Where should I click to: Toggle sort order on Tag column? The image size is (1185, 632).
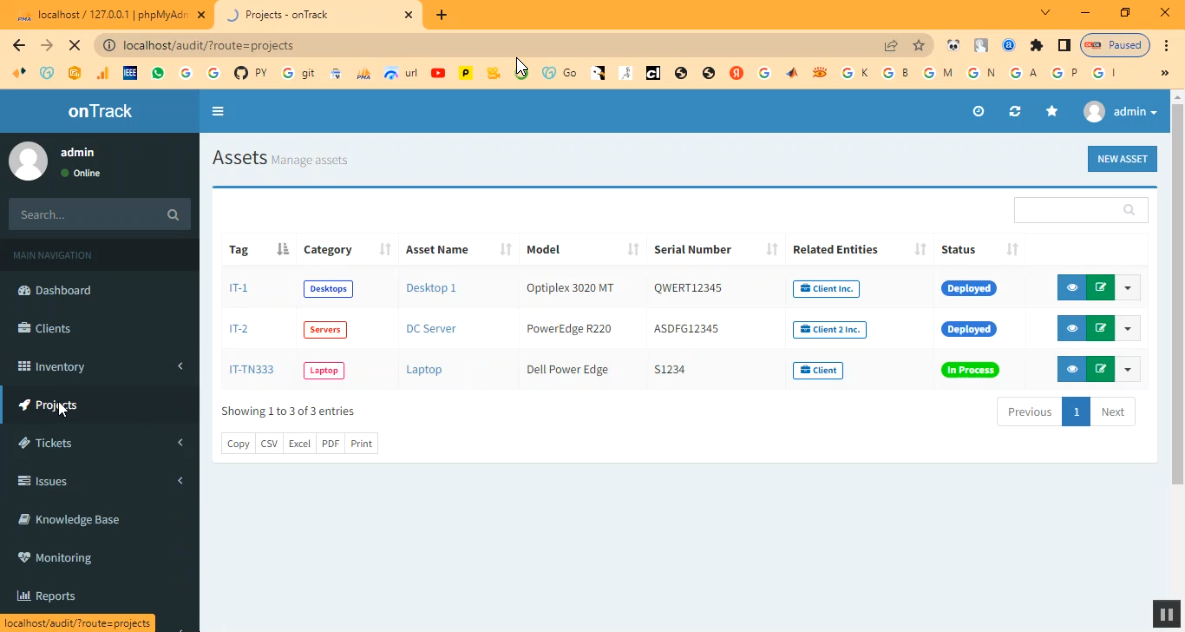point(258,249)
